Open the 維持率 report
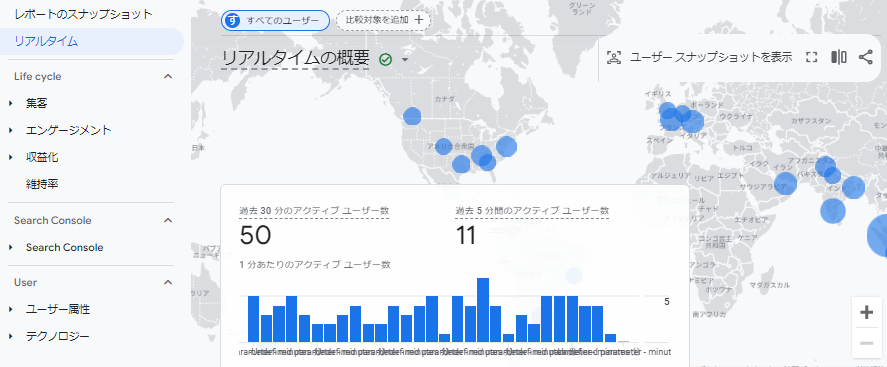The height and width of the screenshot is (367, 887). point(42,184)
